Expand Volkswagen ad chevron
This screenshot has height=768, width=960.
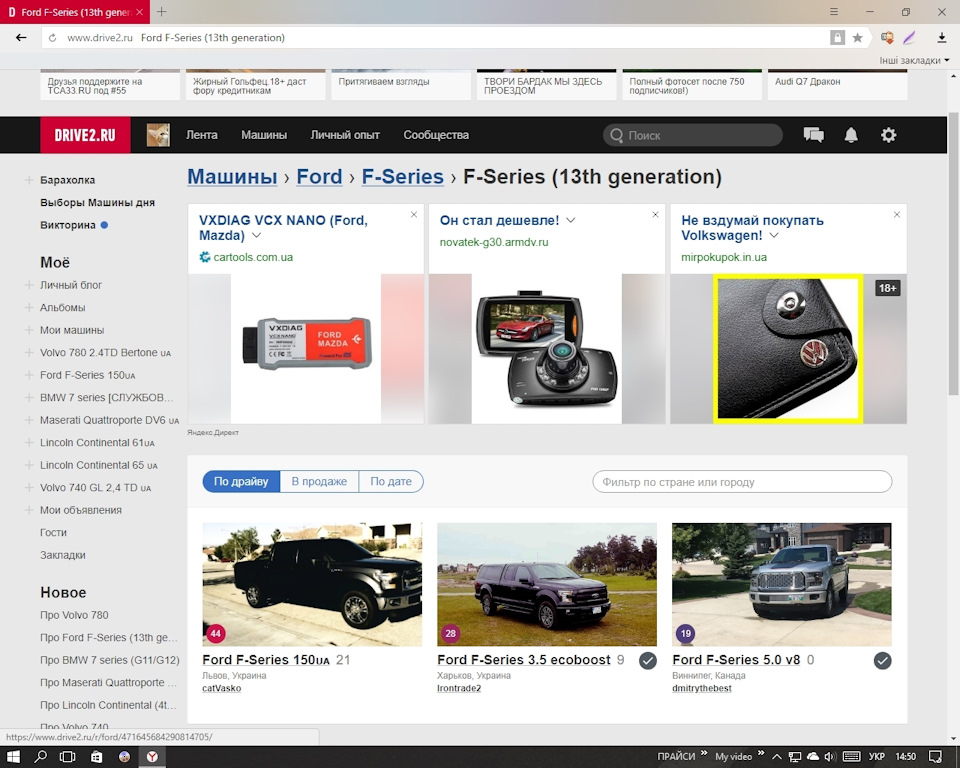pos(774,236)
